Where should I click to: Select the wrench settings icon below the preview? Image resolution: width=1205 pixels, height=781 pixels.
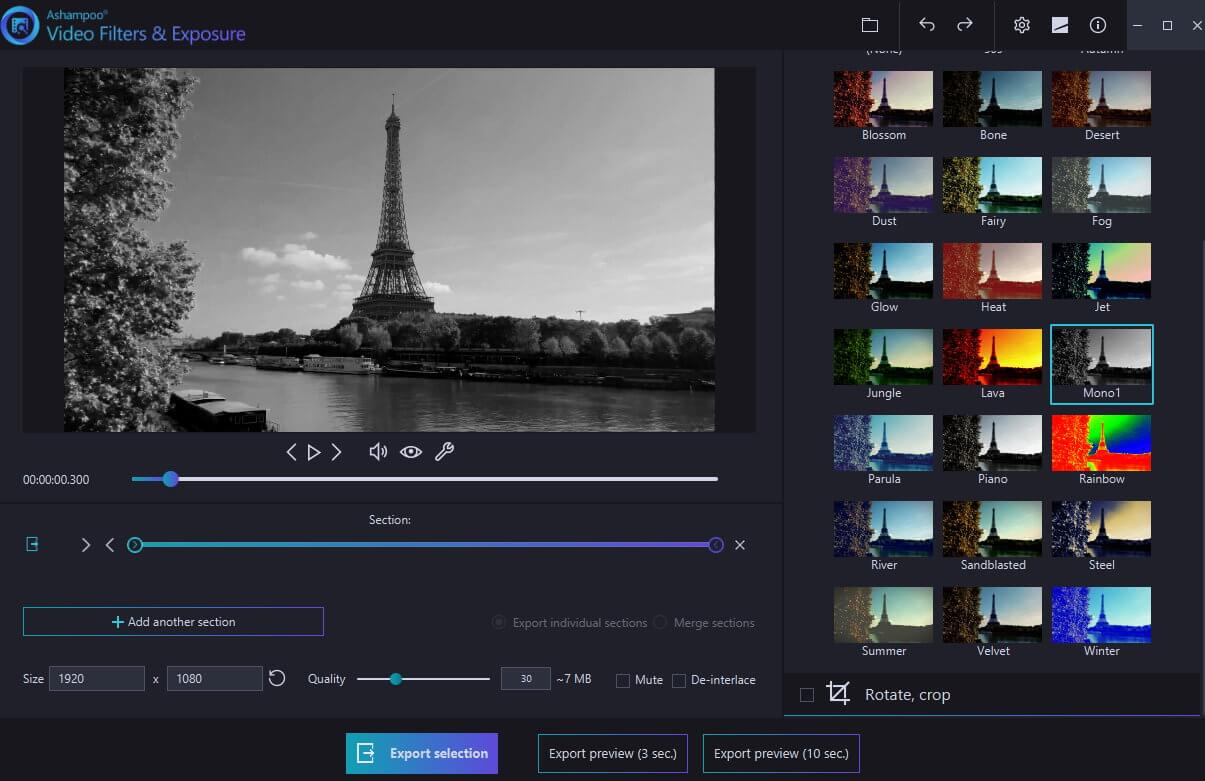(445, 451)
